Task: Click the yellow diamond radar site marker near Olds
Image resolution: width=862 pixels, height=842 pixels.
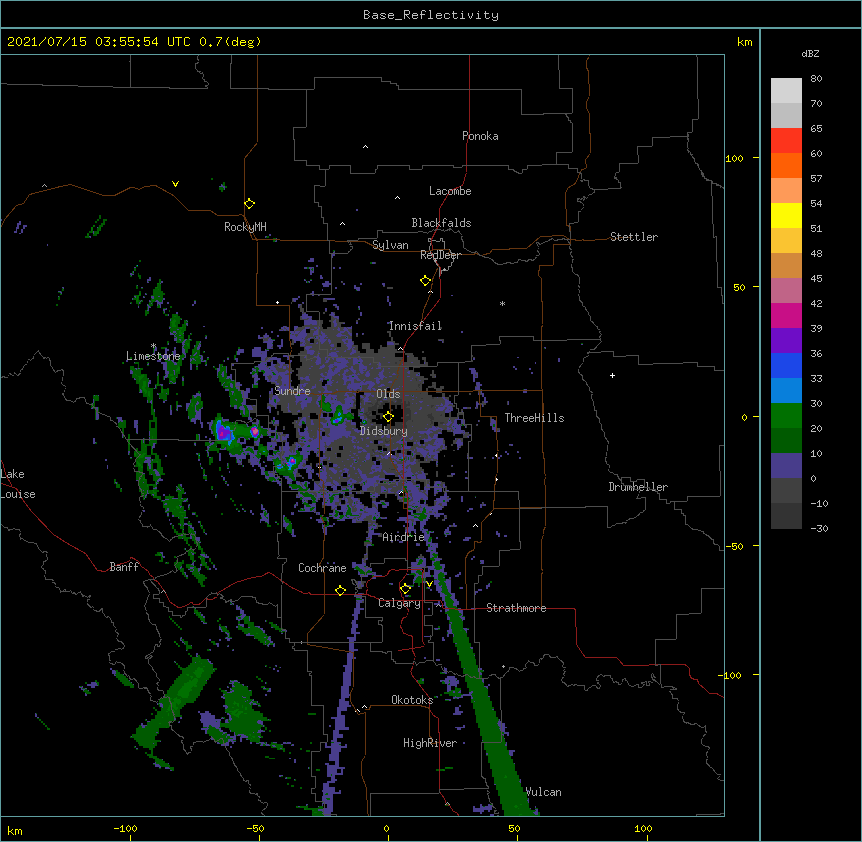Action: [388, 417]
